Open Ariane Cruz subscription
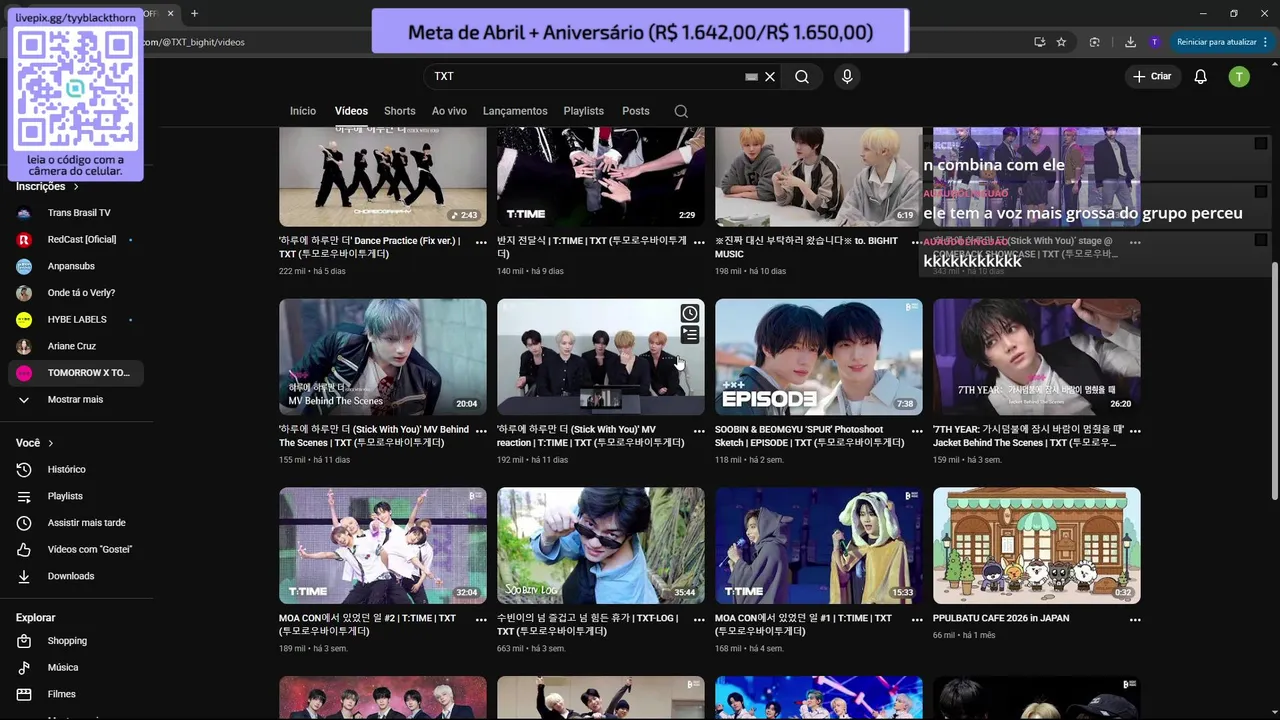The width and height of the screenshot is (1280, 720). pyautogui.click(x=76, y=346)
